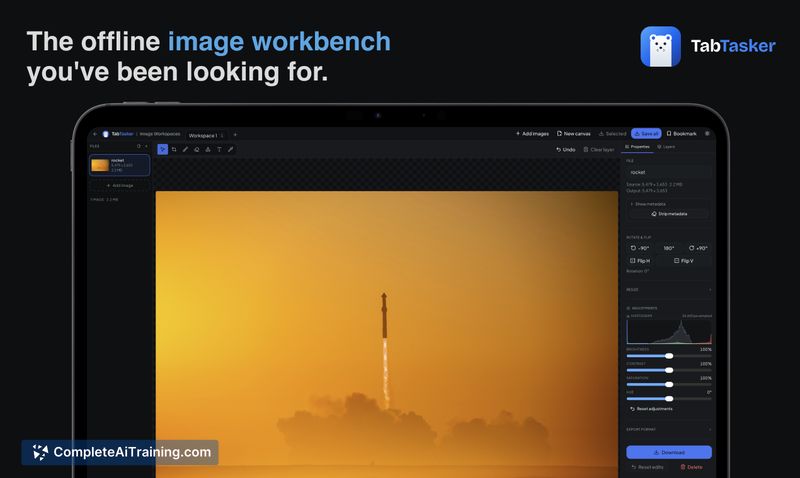Expand the Export Format section
Viewport: 800px width, 478px height.
[x=668, y=430]
